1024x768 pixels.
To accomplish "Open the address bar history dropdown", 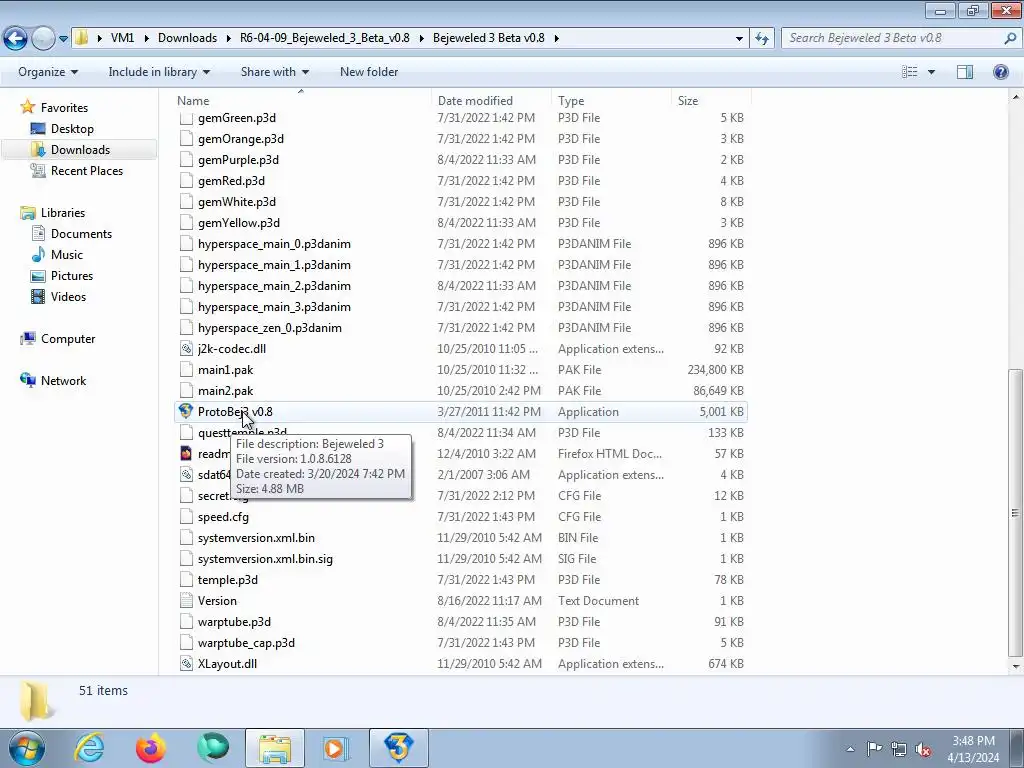I will 739,39.
